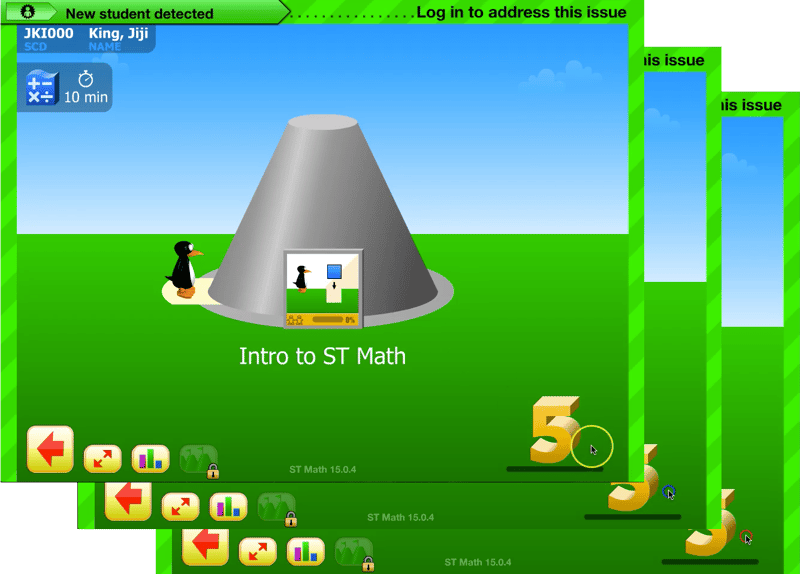Click fullscreen arrows button in the rearmost window
This screenshot has width=800, height=574.
[x=258, y=551]
